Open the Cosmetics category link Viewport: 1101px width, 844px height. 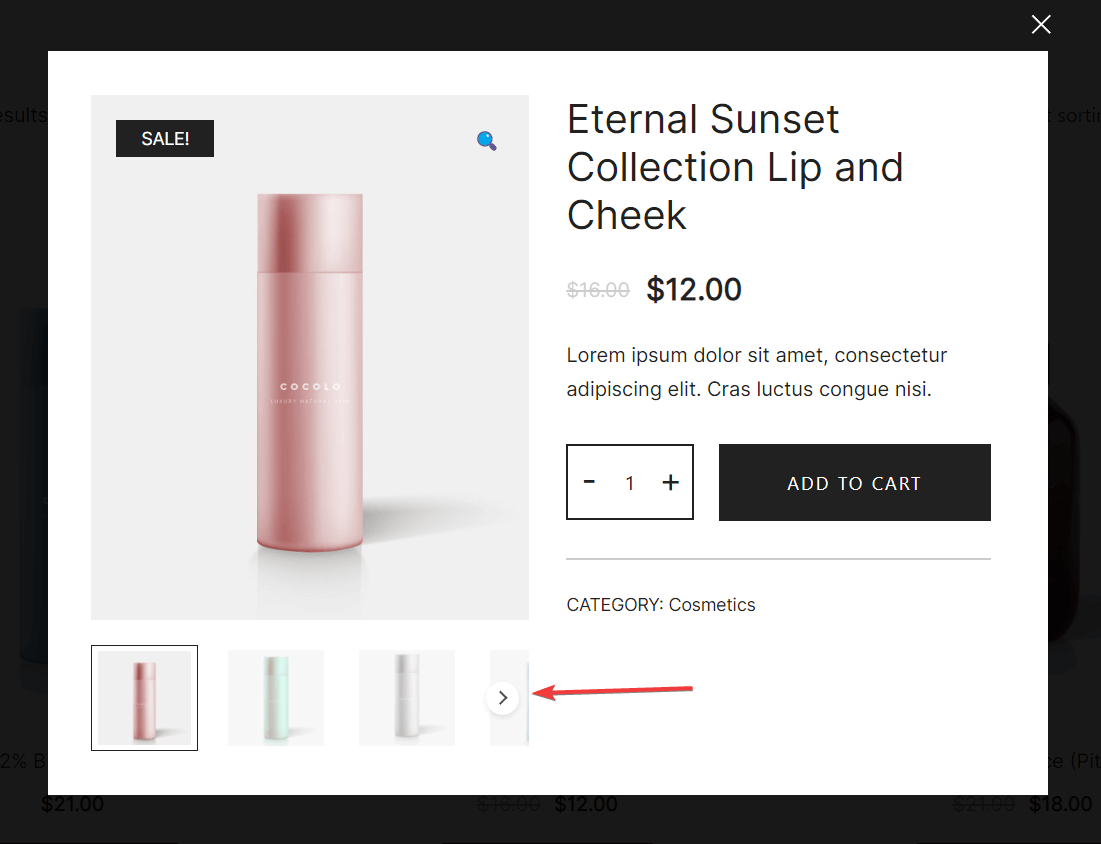point(712,605)
